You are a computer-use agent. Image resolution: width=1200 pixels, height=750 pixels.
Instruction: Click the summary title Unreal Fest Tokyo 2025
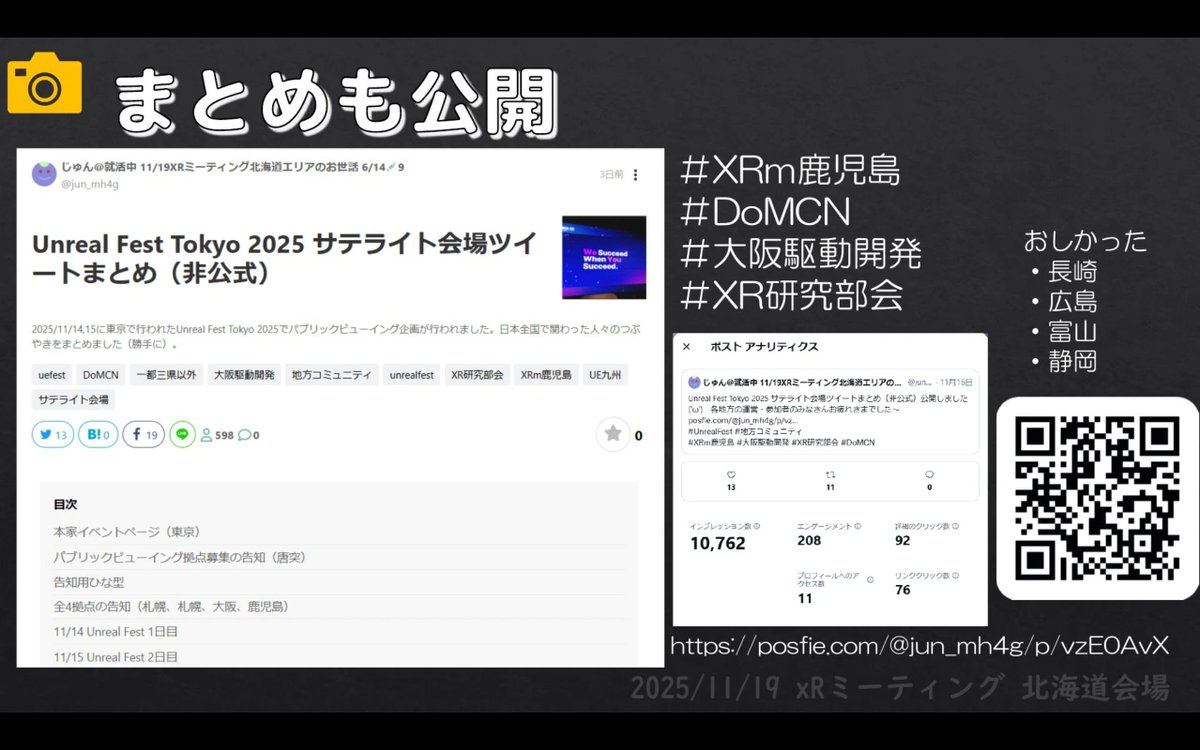(x=284, y=257)
